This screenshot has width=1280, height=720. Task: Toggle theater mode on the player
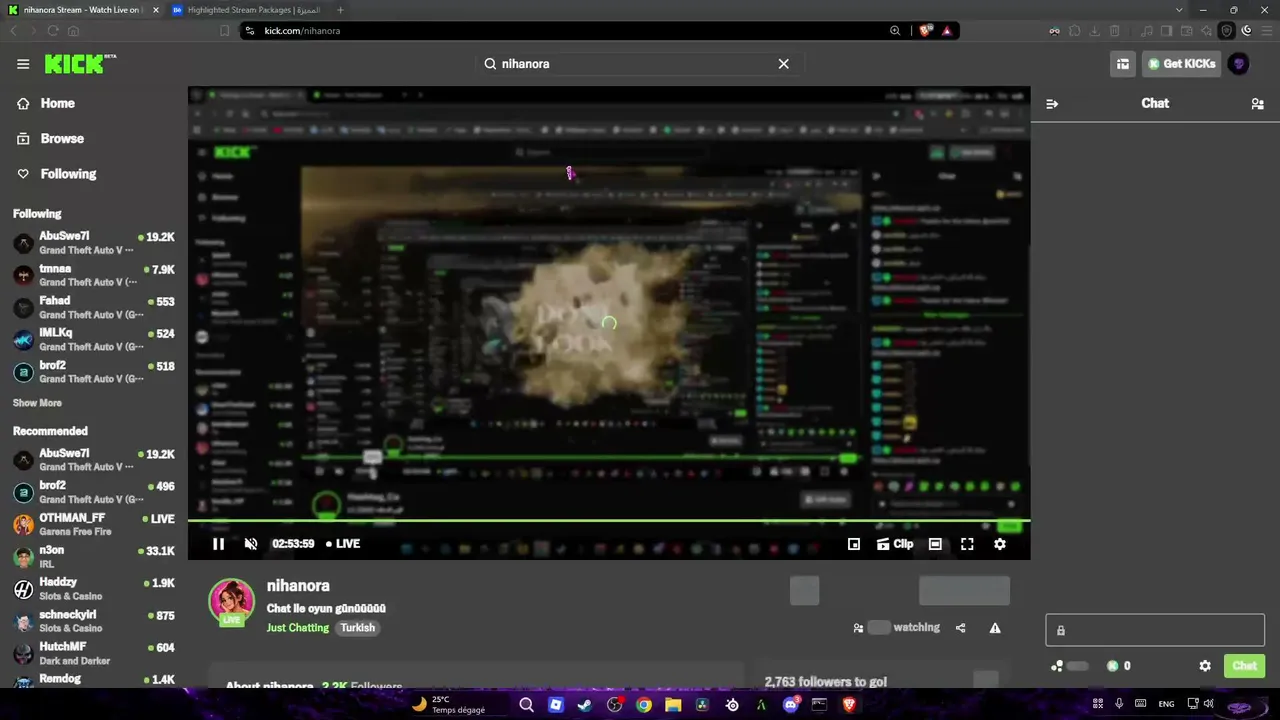(x=935, y=544)
